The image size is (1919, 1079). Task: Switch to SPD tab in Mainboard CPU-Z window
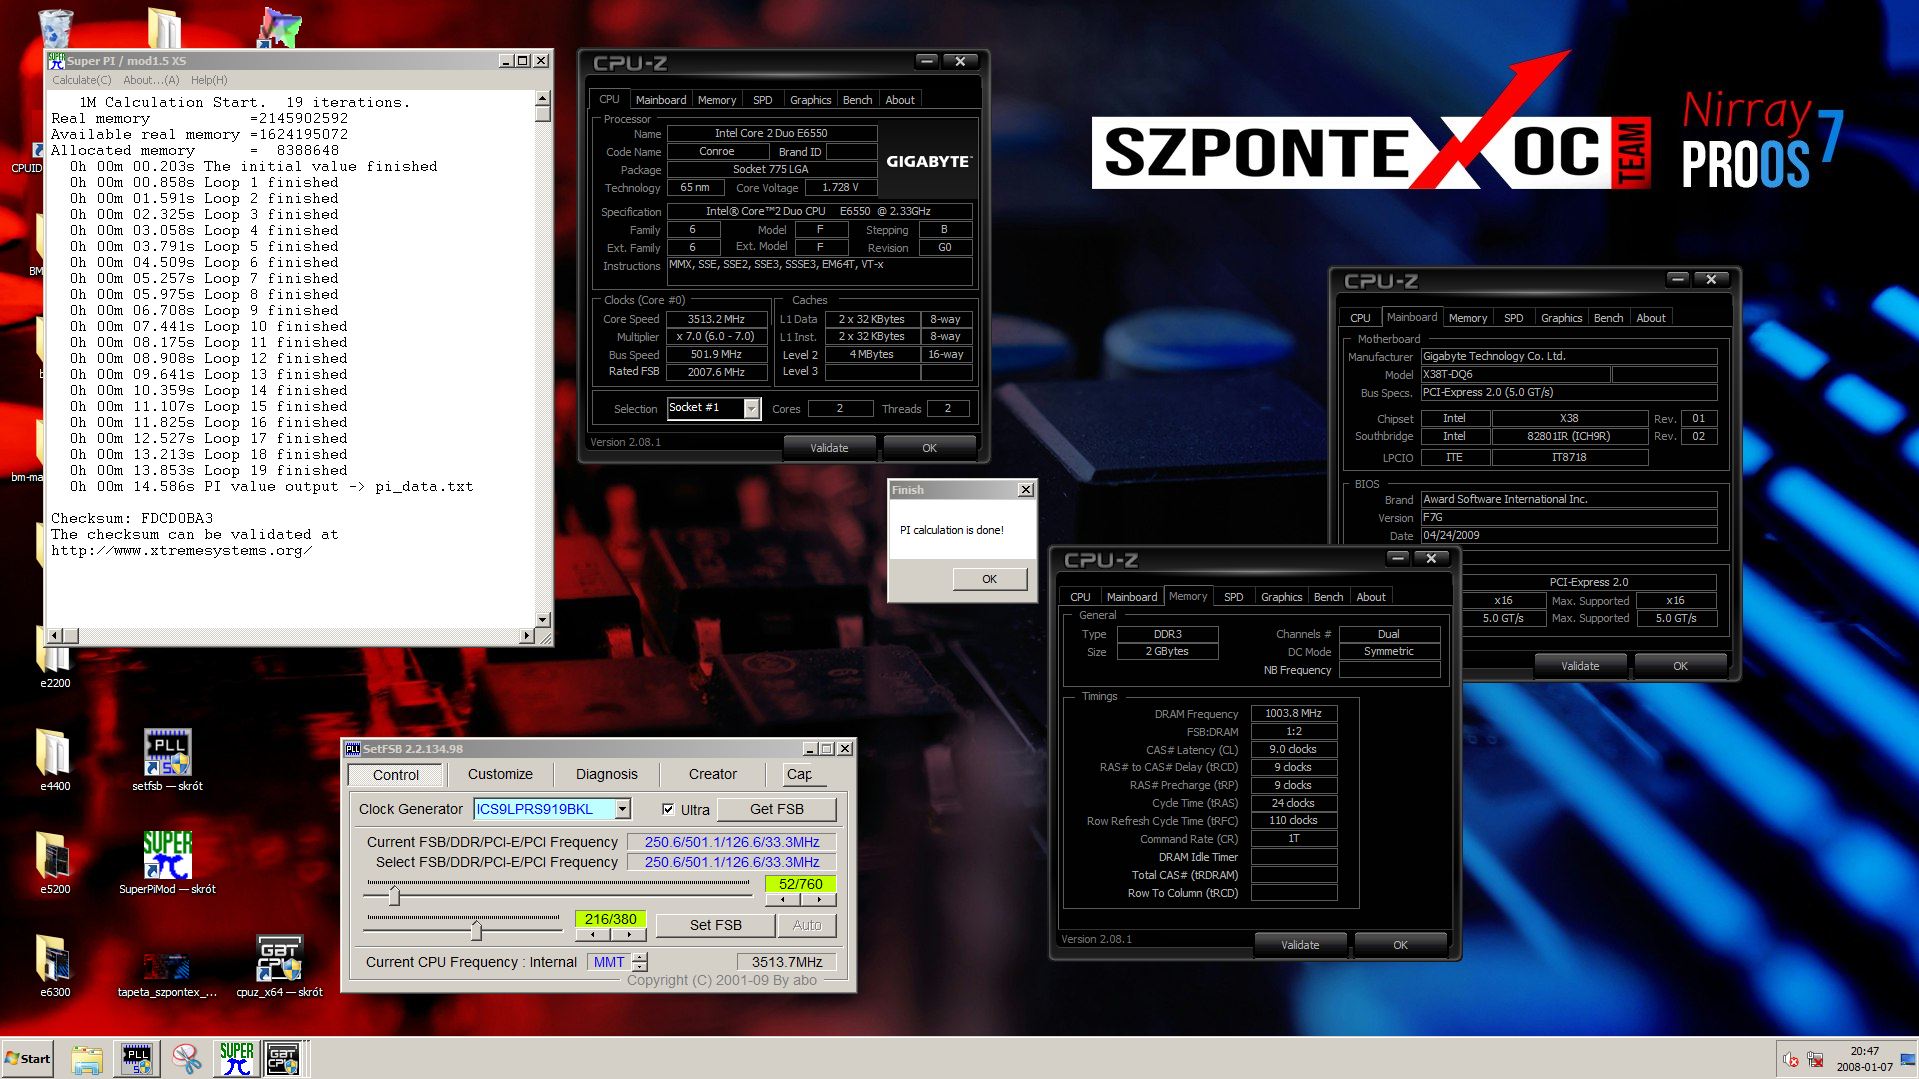1514,318
